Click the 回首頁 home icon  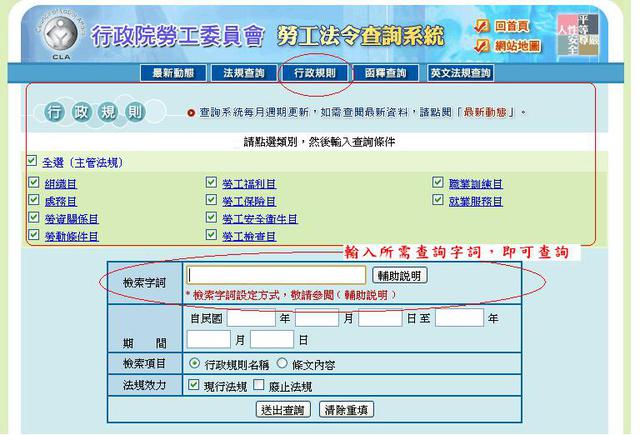tap(482, 27)
